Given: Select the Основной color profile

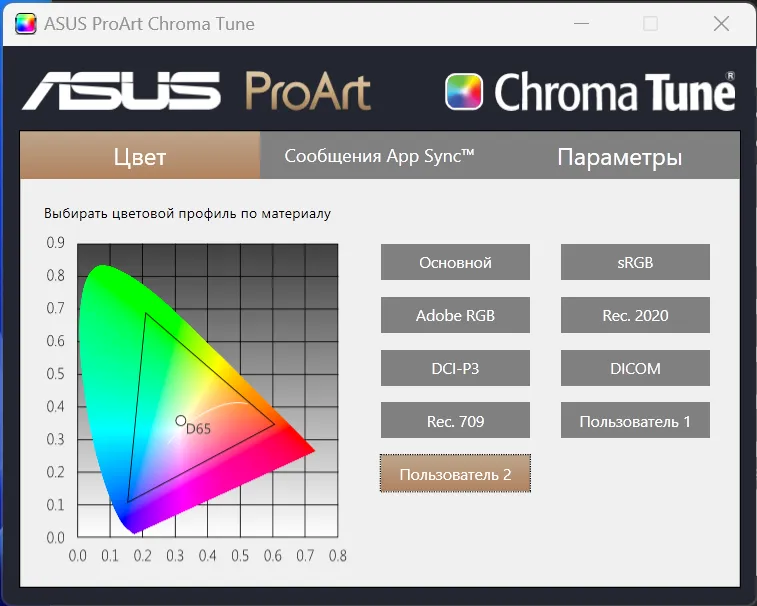Looking at the screenshot, I should 455,262.
